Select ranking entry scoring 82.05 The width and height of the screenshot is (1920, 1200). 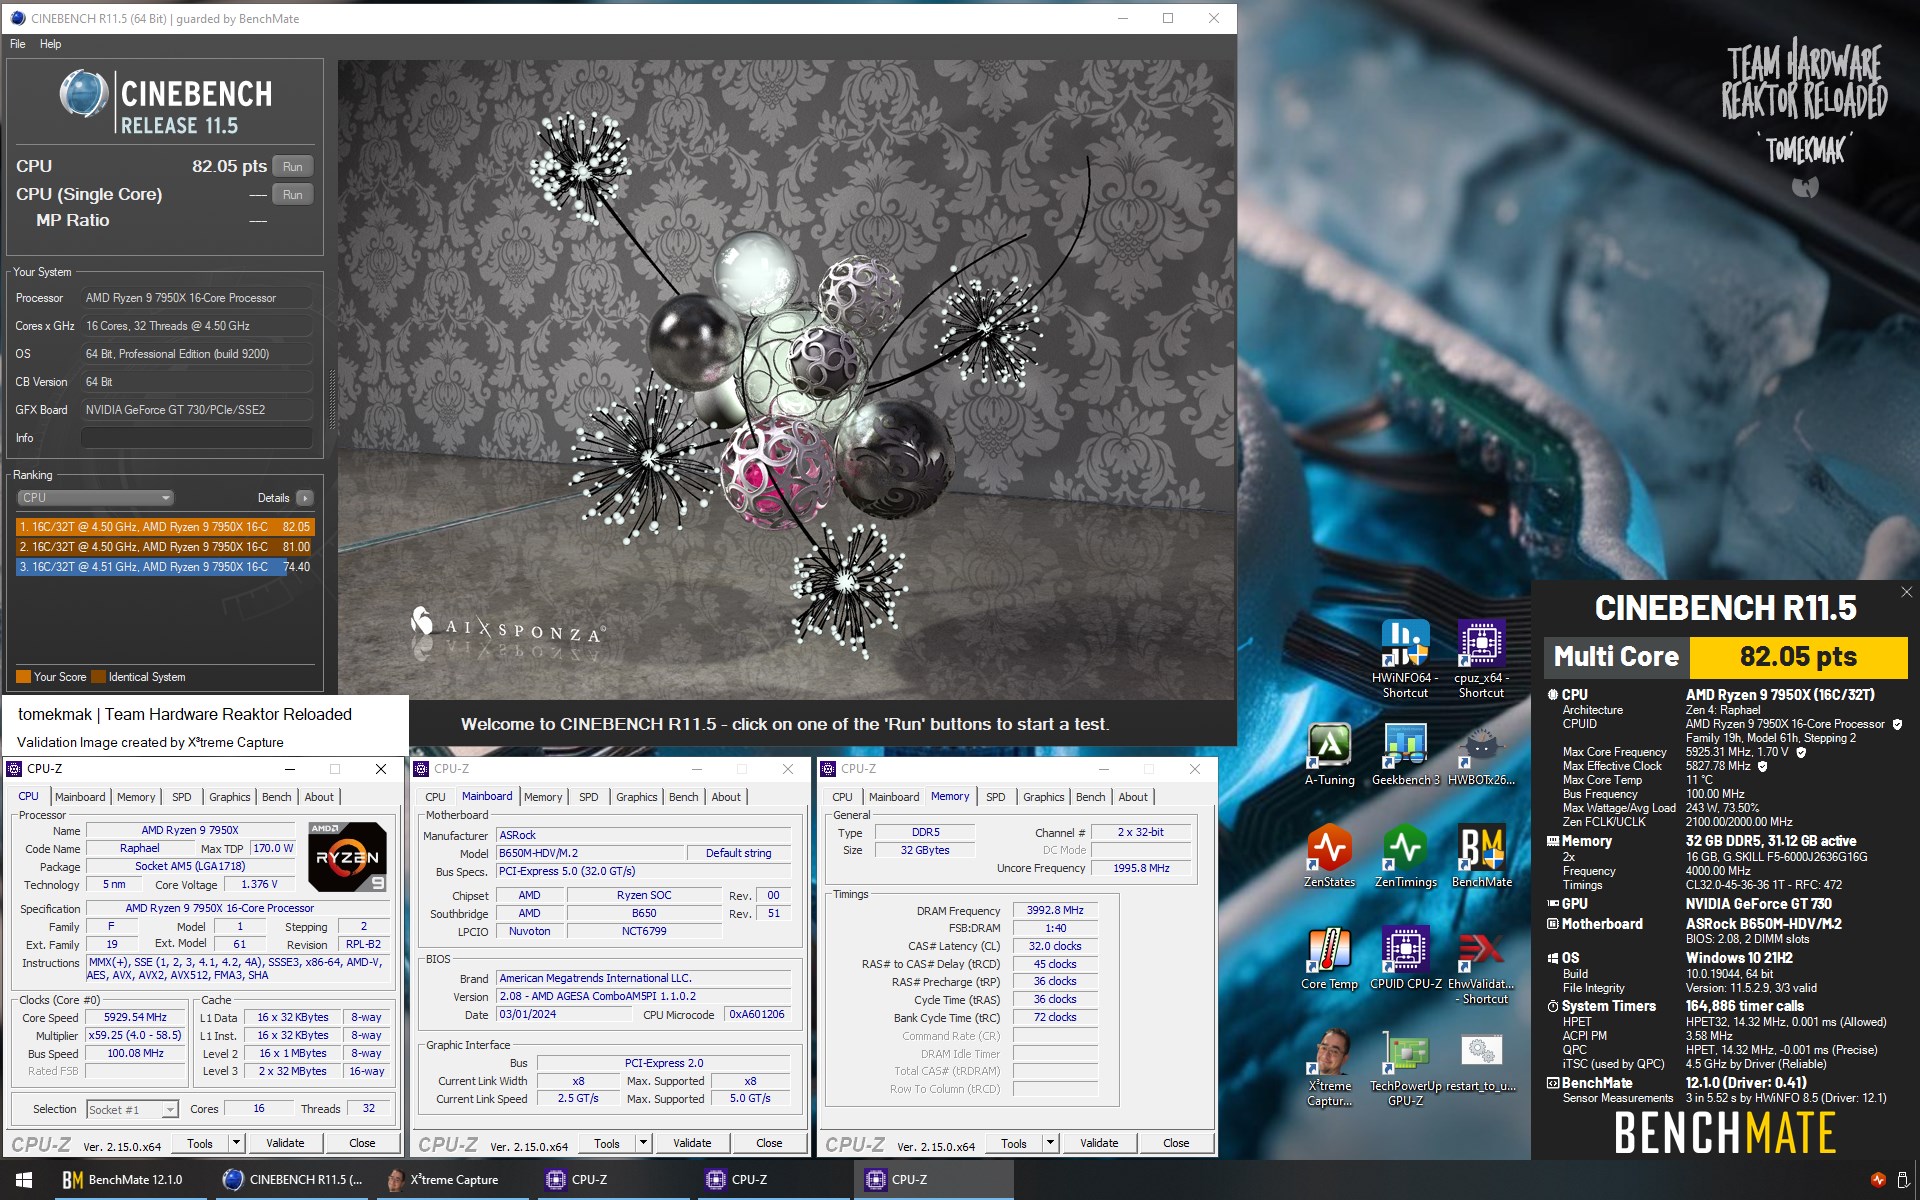tap(165, 527)
